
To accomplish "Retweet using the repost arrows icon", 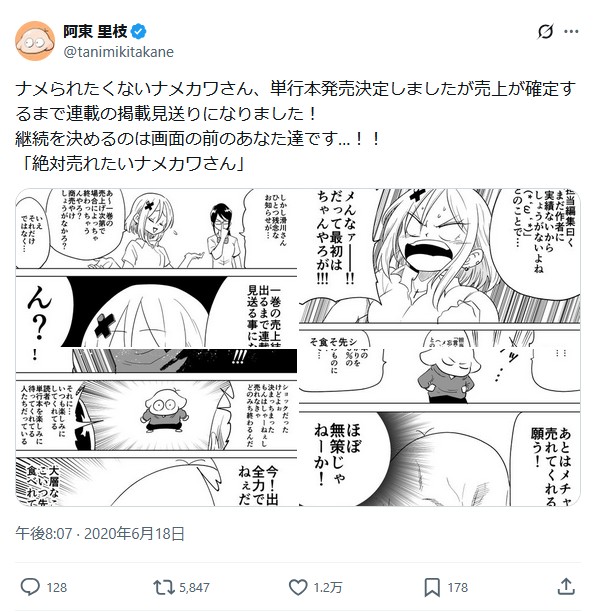I will pos(164,587).
